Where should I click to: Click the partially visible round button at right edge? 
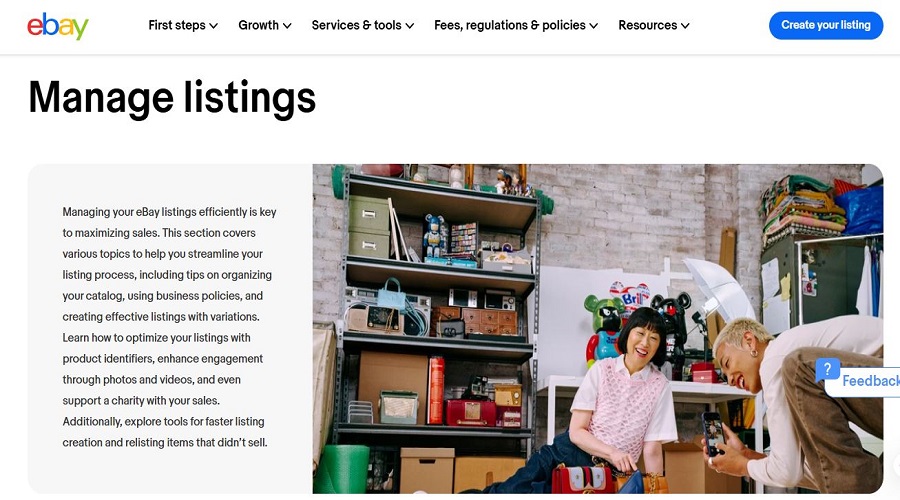tap(897, 464)
